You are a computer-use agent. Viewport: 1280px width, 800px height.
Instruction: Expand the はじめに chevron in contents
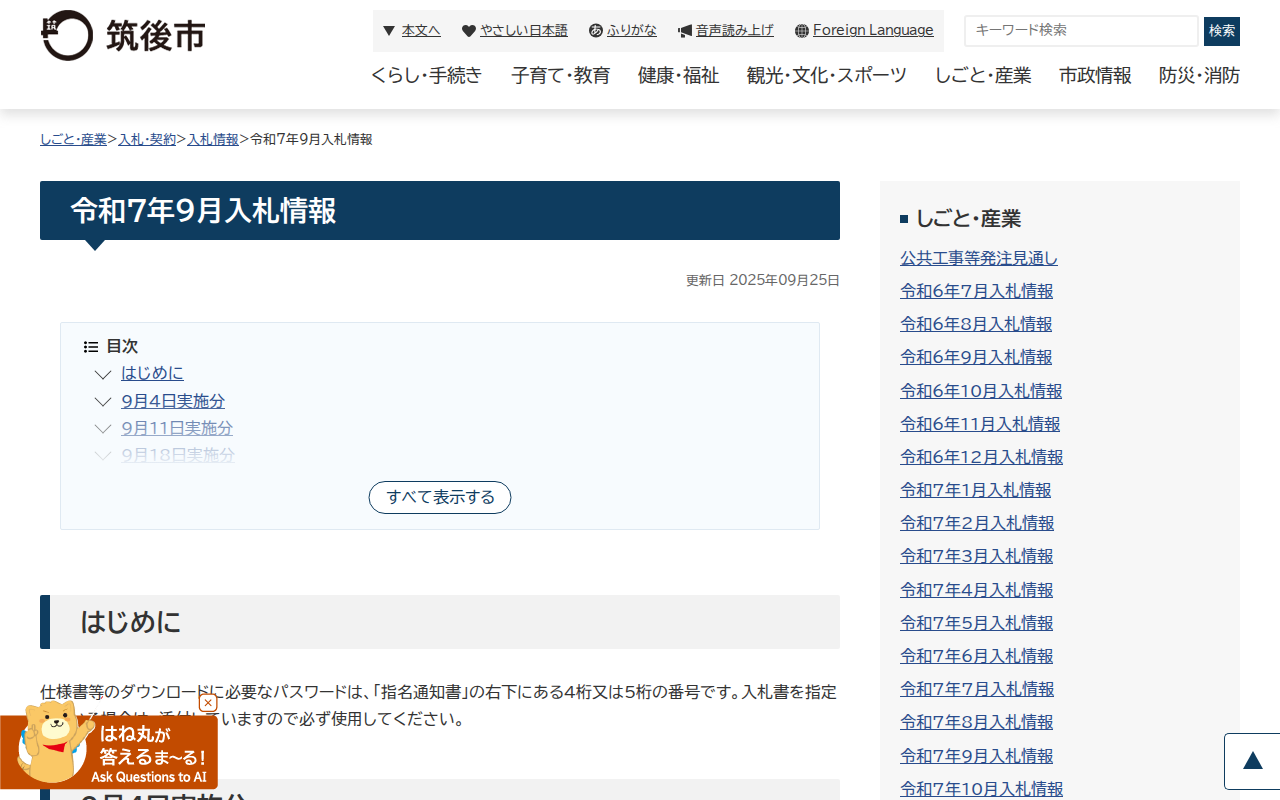(103, 375)
